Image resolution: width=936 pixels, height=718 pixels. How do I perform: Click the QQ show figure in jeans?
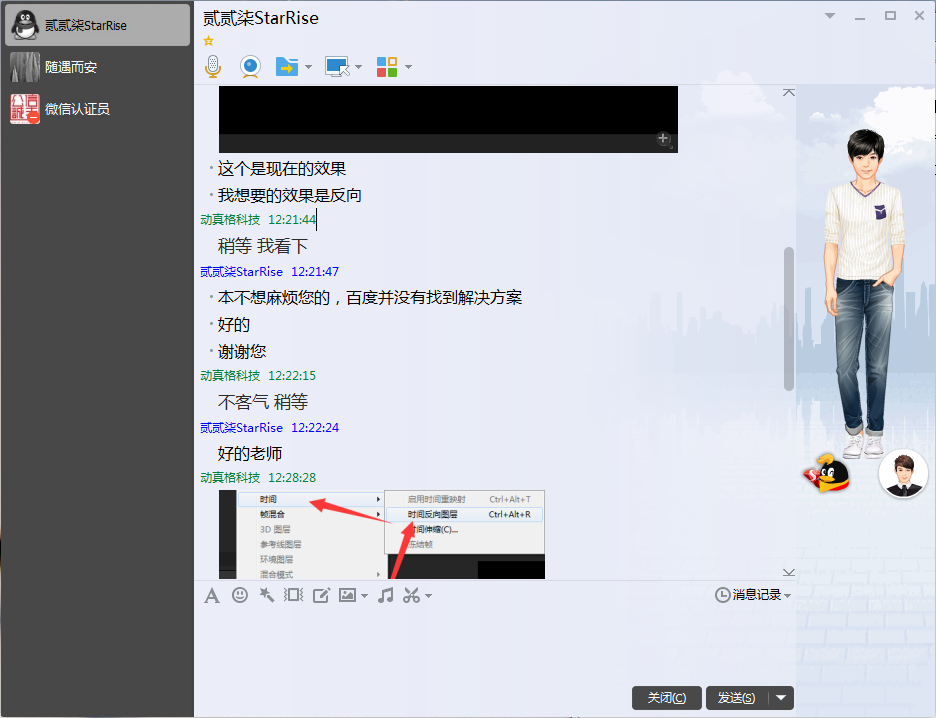pos(864,292)
